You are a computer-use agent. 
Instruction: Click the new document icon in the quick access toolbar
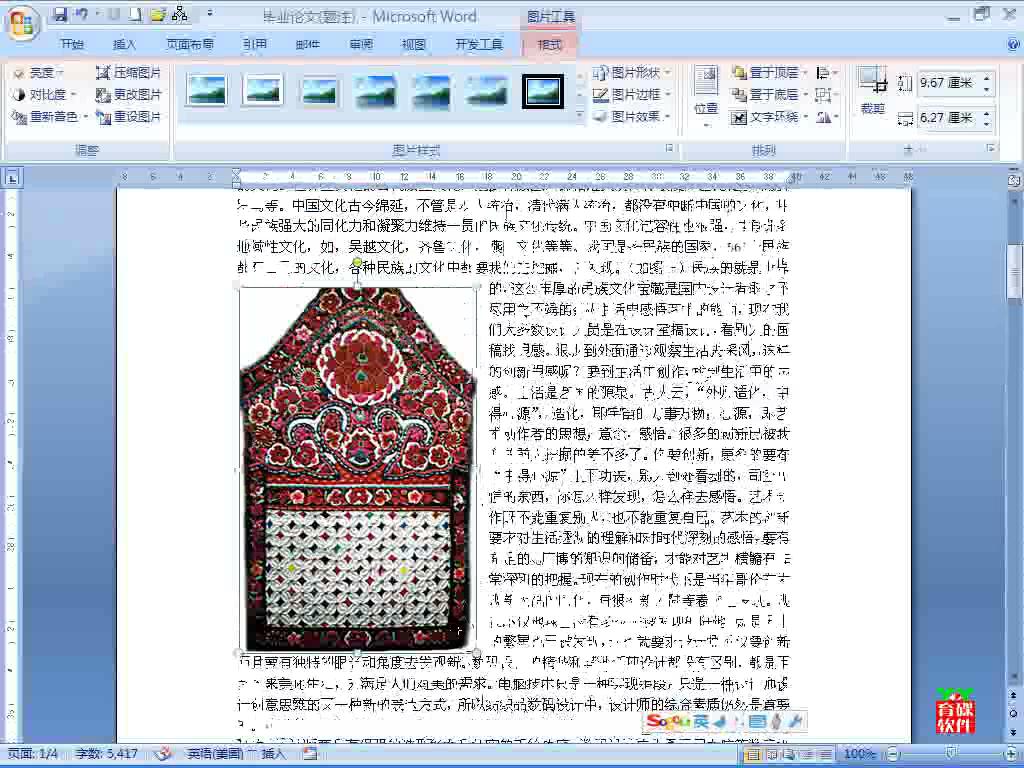(x=135, y=14)
